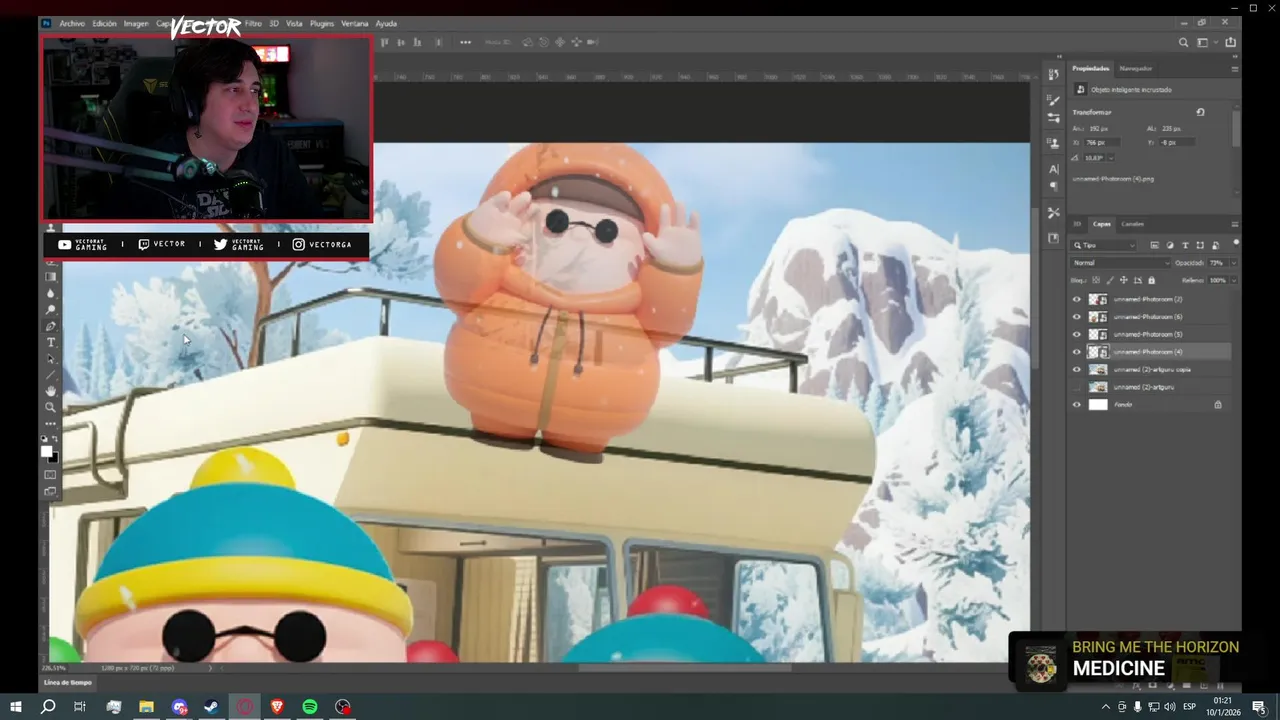
Task: Hide the unnamed (2)-artguru copia layer
Action: click(x=1077, y=369)
